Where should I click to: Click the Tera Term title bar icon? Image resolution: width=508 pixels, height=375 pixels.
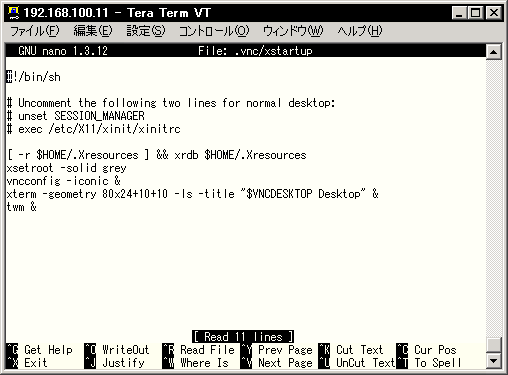(14, 13)
